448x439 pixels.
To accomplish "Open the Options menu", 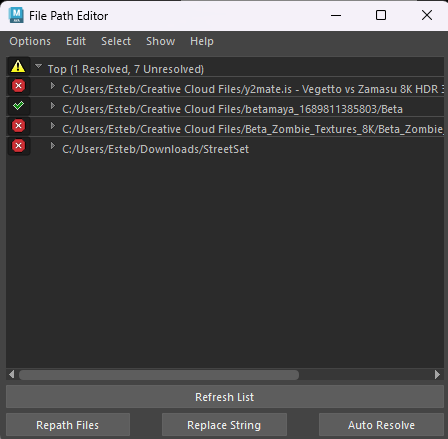I will click(30, 41).
